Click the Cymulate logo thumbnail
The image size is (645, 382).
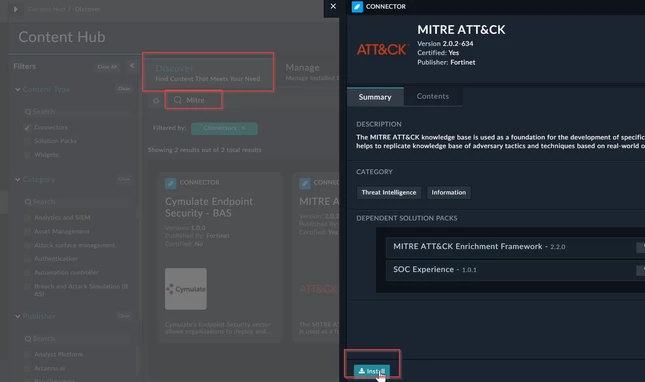(x=186, y=289)
